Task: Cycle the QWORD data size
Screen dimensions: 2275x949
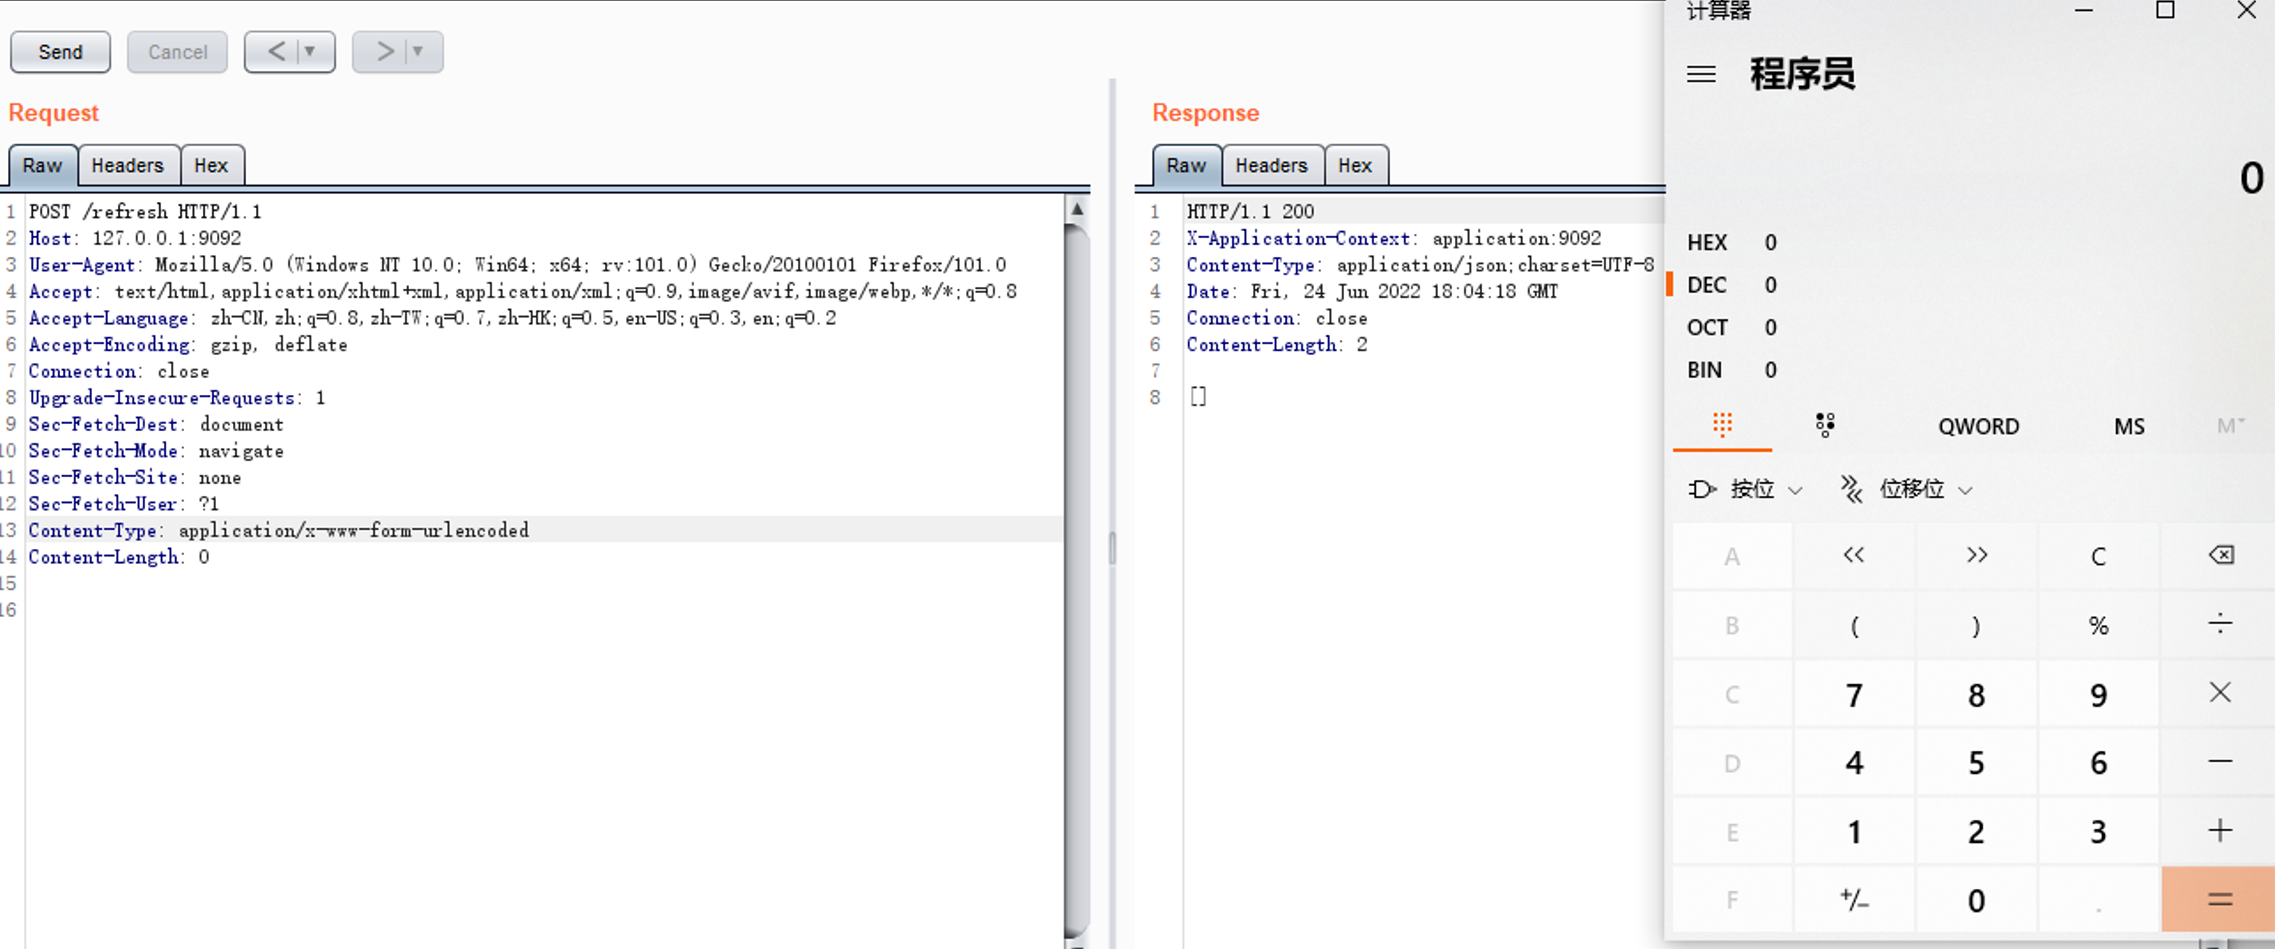Action: pyautogui.click(x=1978, y=427)
